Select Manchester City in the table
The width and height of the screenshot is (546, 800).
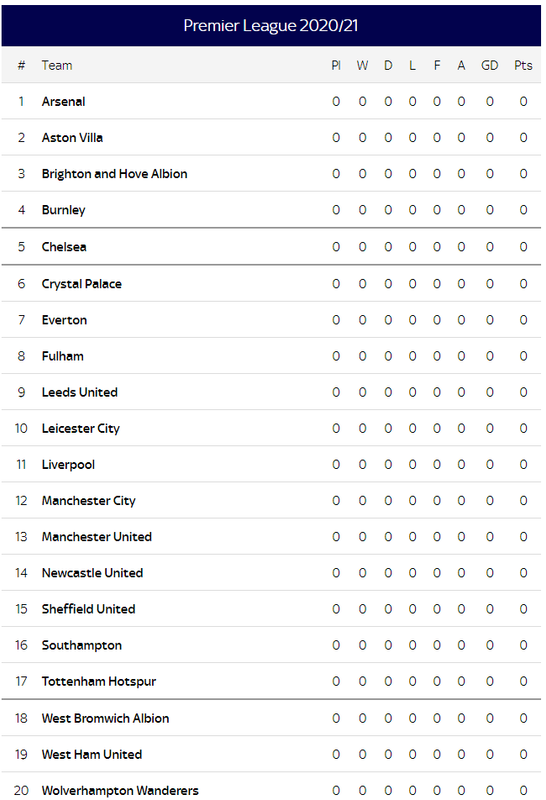click(x=89, y=501)
